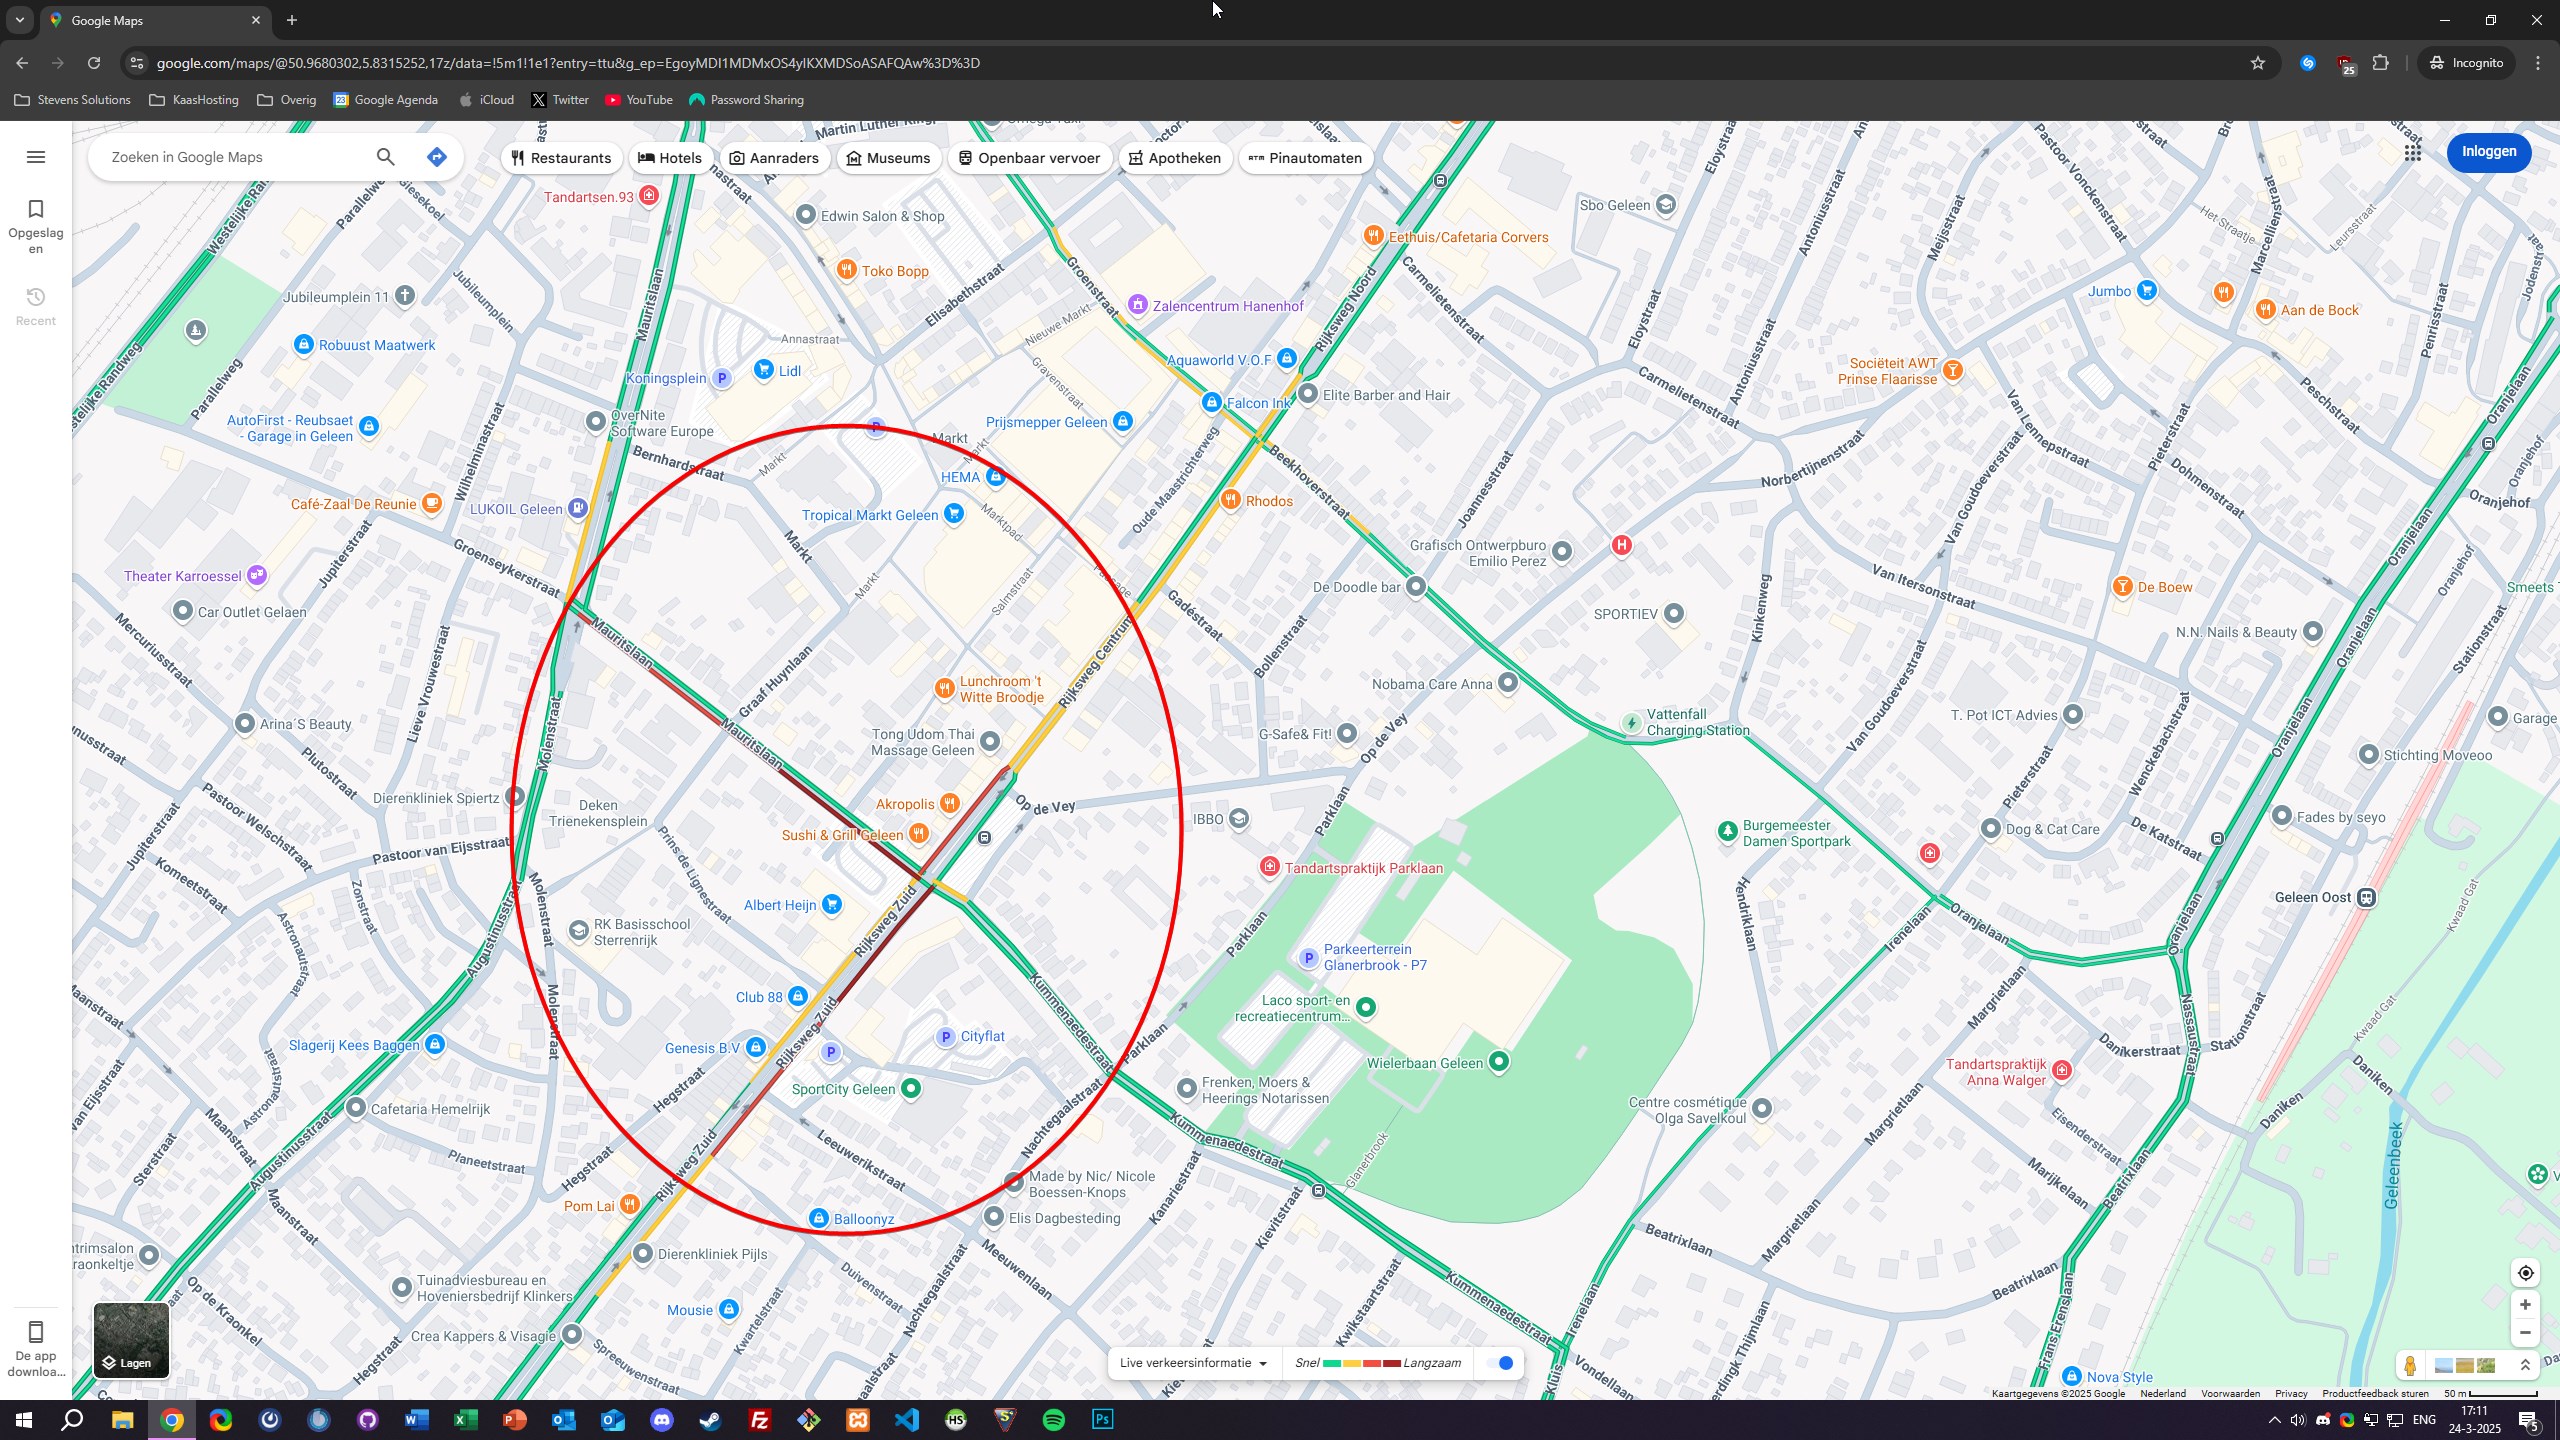This screenshot has height=1440, width=2560.
Task: Open the browser tab search dropdown
Action: pyautogui.click(x=19, y=20)
